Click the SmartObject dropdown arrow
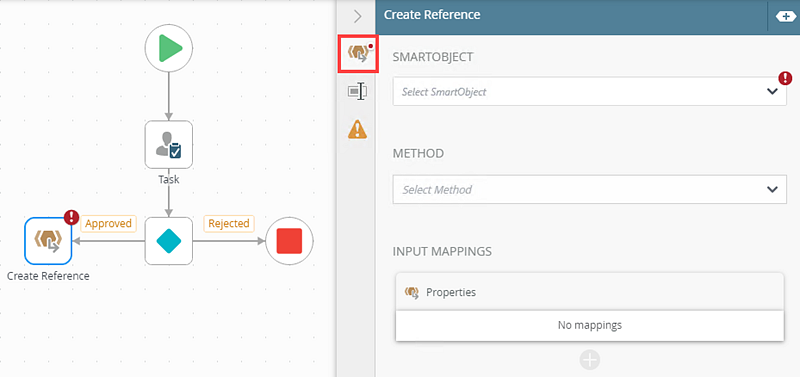The height and width of the screenshot is (377, 800). 772,91
